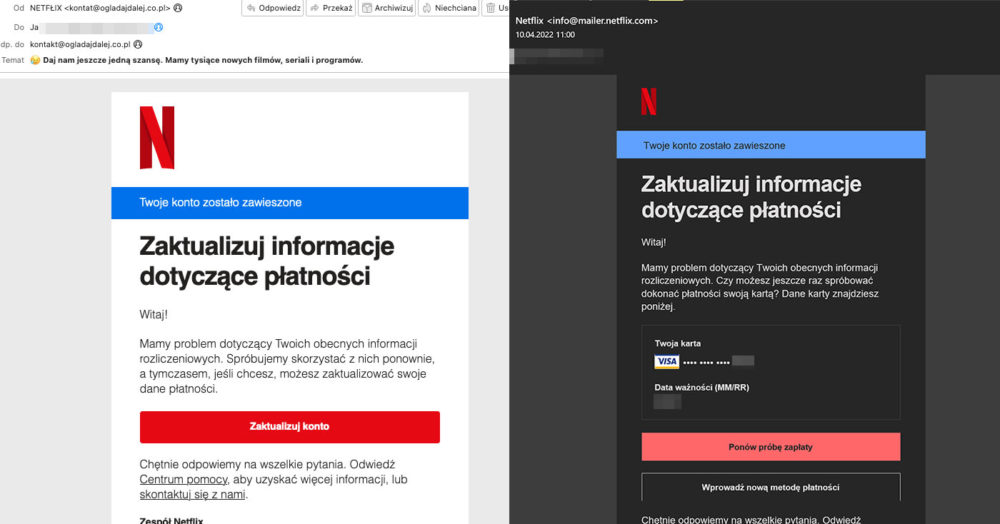This screenshot has height=524, width=1000.
Task: Open the skontaktuj się z nami link
Action: click(192, 495)
